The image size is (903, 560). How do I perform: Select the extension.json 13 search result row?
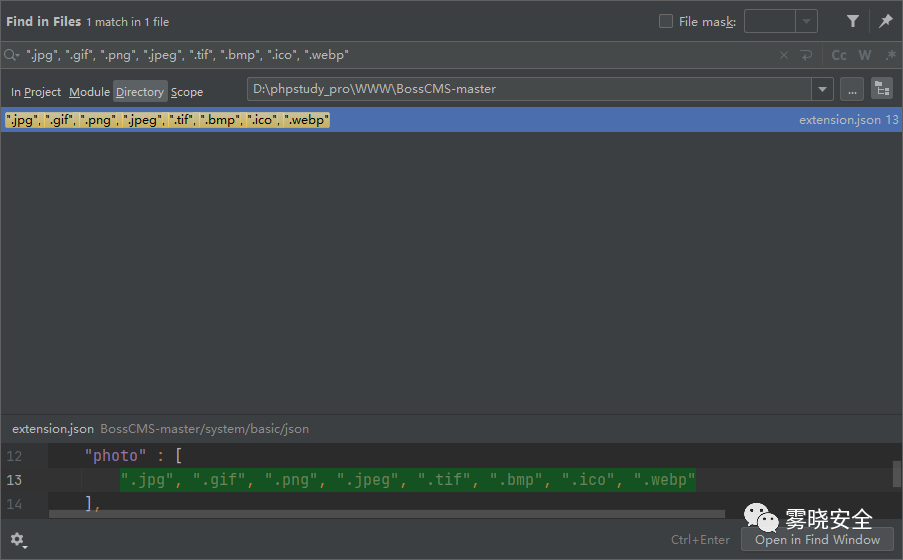(x=451, y=120)
